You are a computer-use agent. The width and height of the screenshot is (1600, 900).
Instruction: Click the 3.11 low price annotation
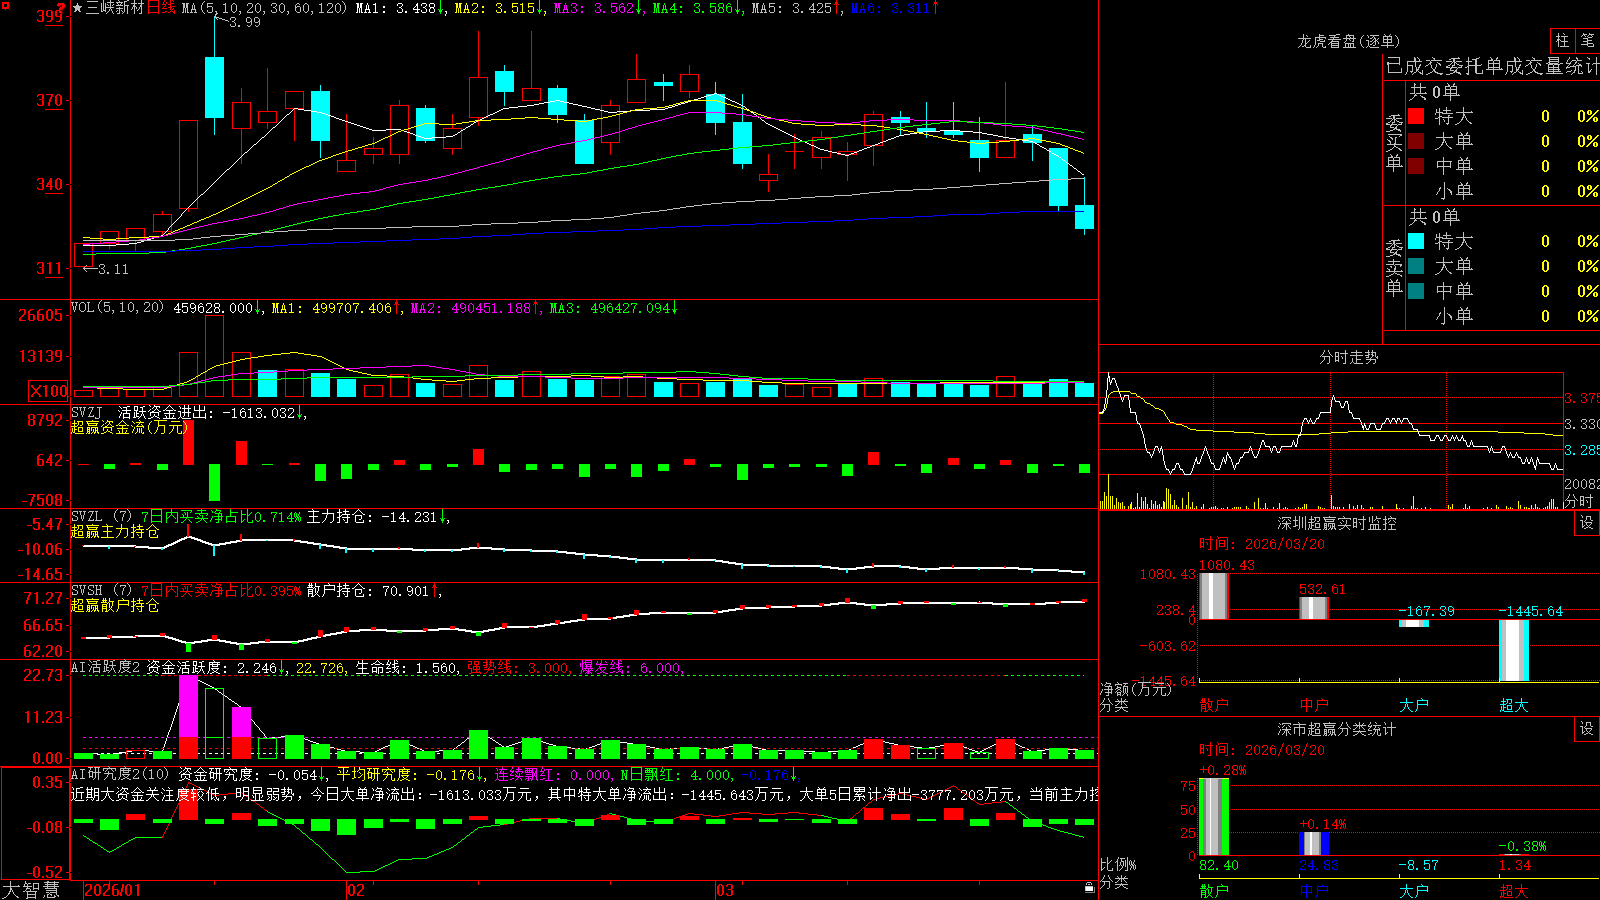113,269
